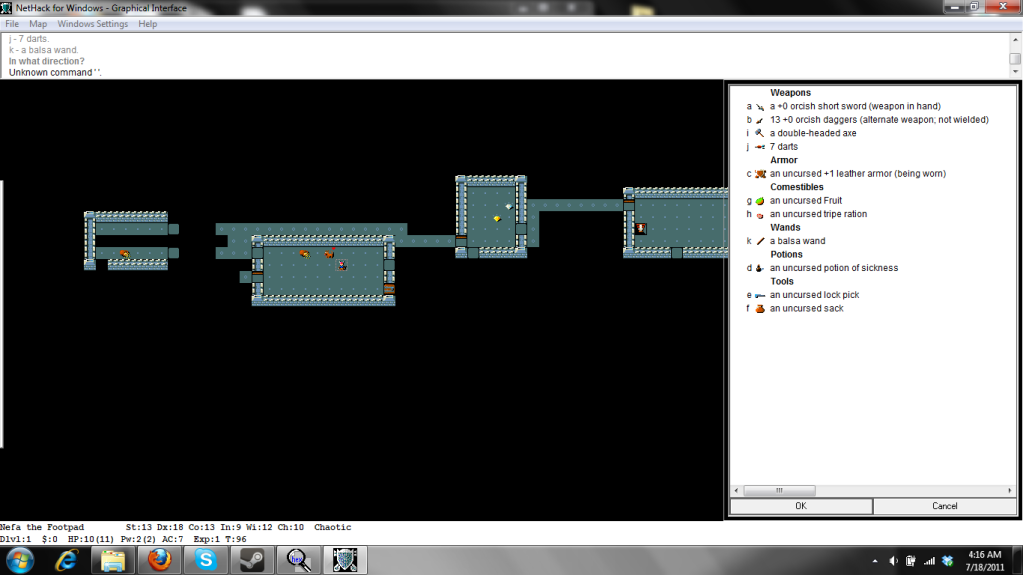Click the inventory scrollbar left arrow
Screen dimensions: 1023x575
pyautogui.click(x=737, y=490)
